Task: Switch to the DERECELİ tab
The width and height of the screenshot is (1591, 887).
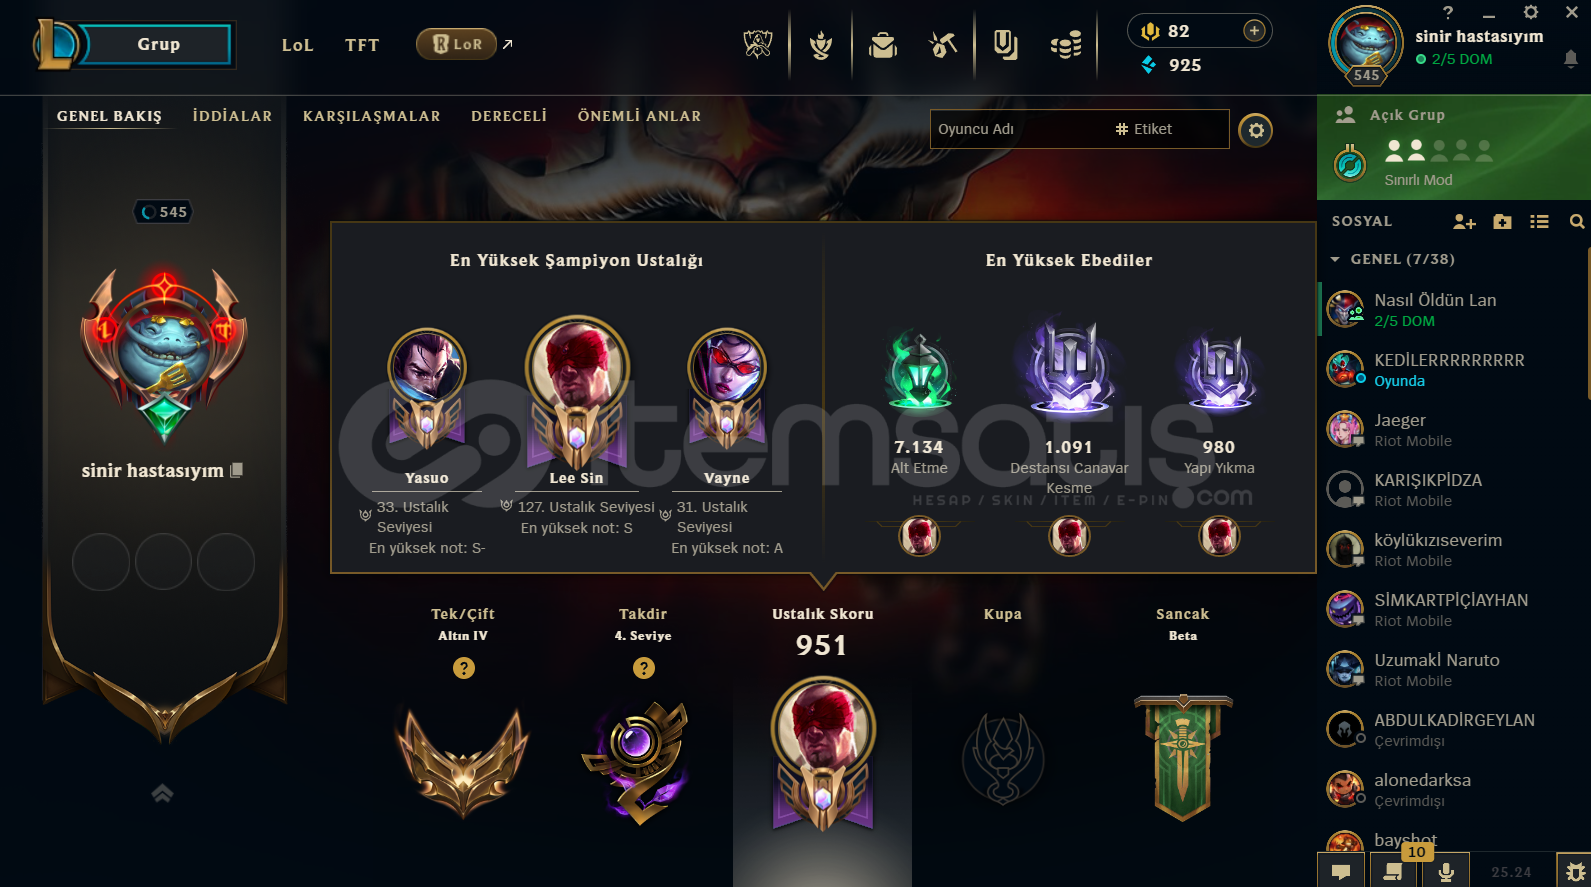Action: (x=509, y=116)
